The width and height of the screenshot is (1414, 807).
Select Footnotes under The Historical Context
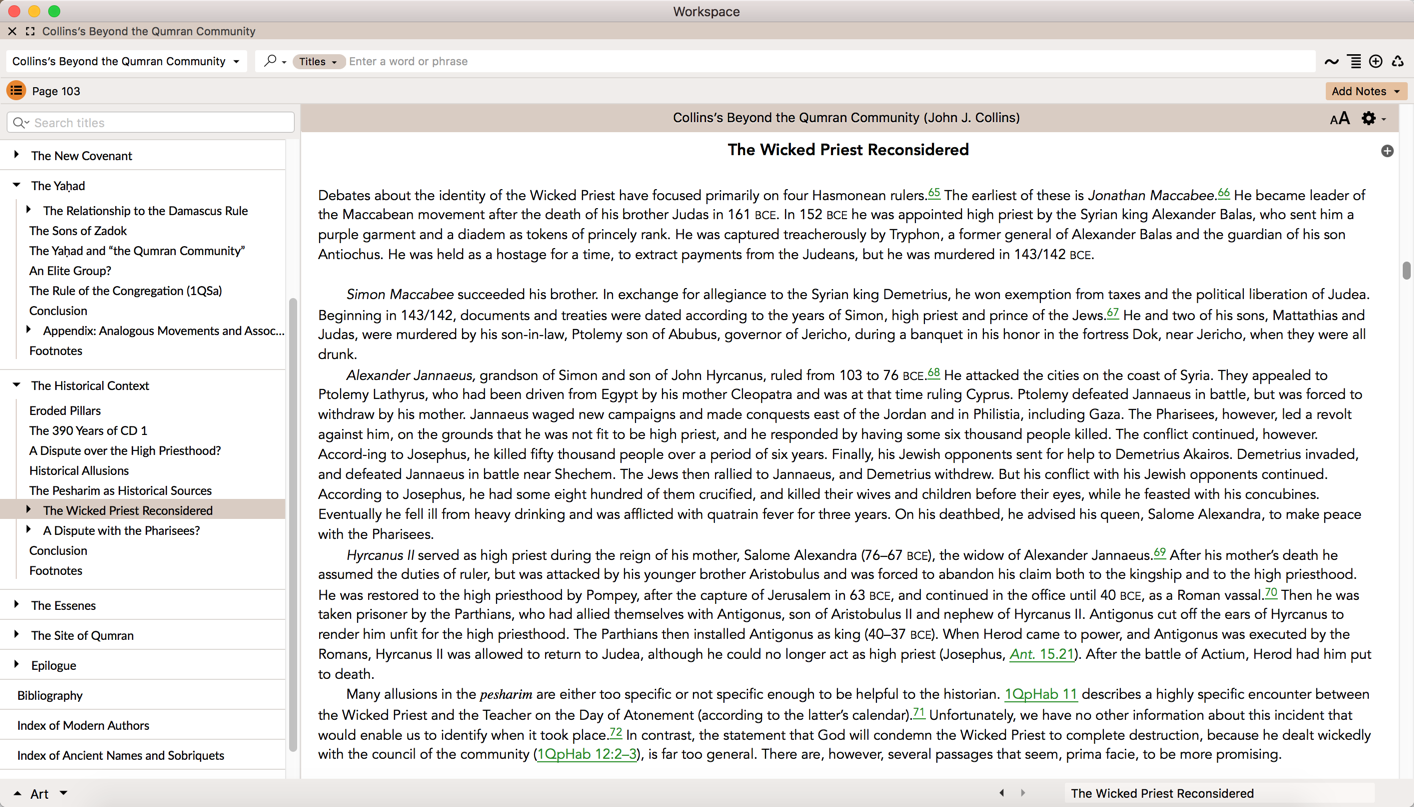[x=56, y=571]
